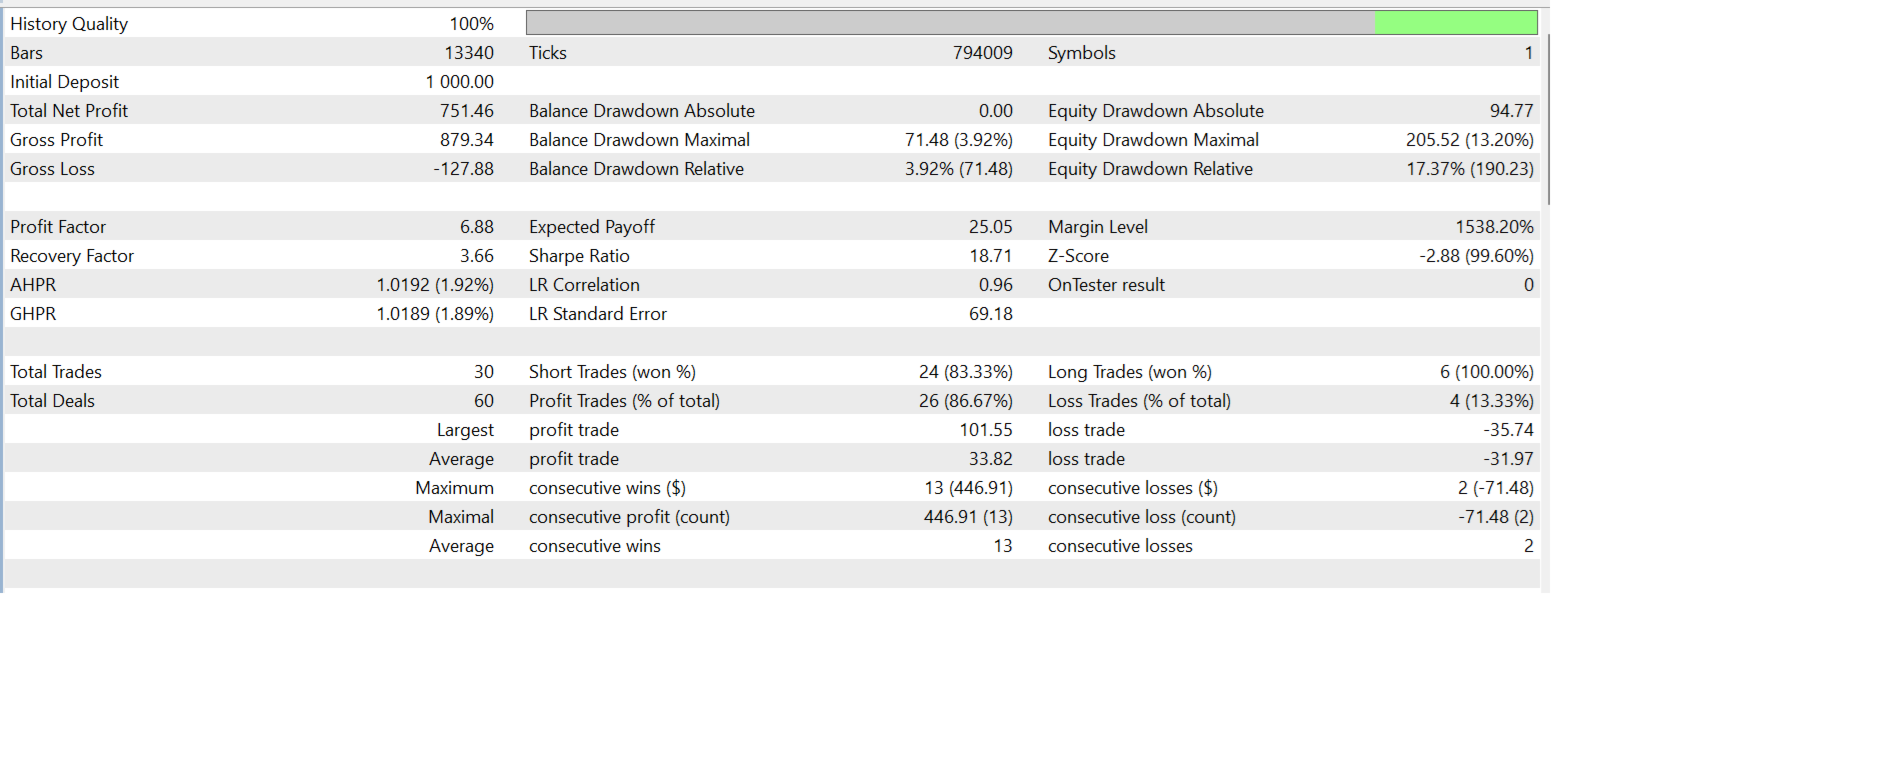Select the recovery factor value "3.66"
Screen dimensions: 1889x782
(x=476, y=256)
